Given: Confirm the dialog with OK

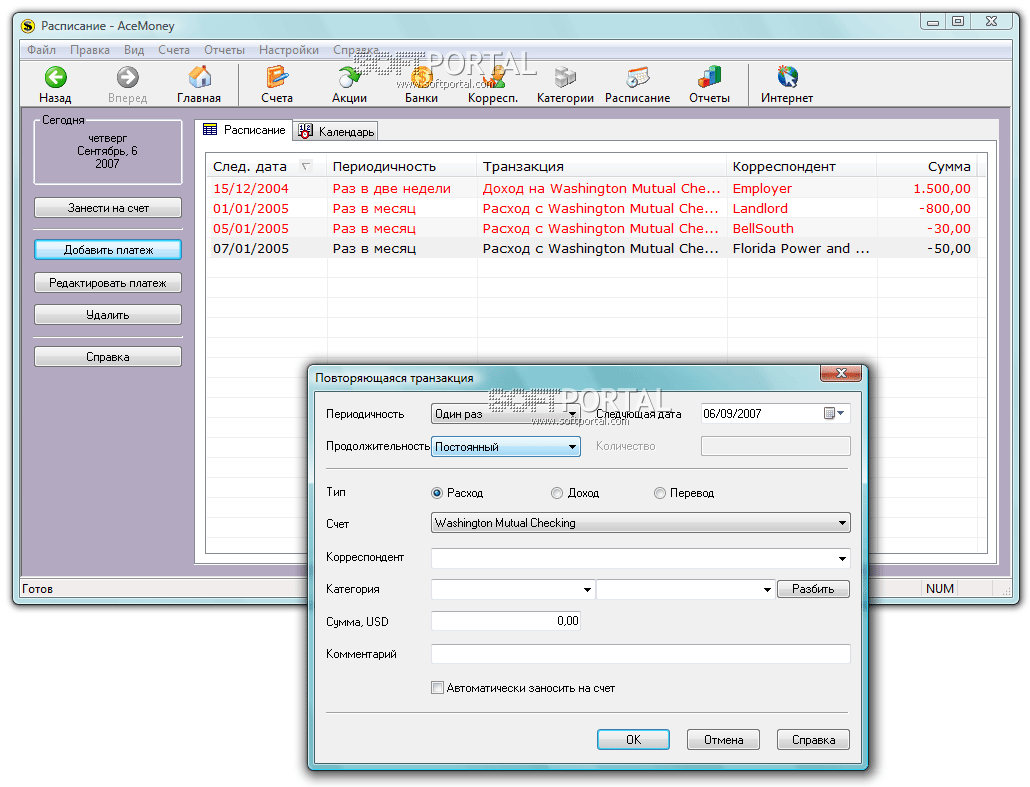Looking at the screenshot, I should (633, 740).
